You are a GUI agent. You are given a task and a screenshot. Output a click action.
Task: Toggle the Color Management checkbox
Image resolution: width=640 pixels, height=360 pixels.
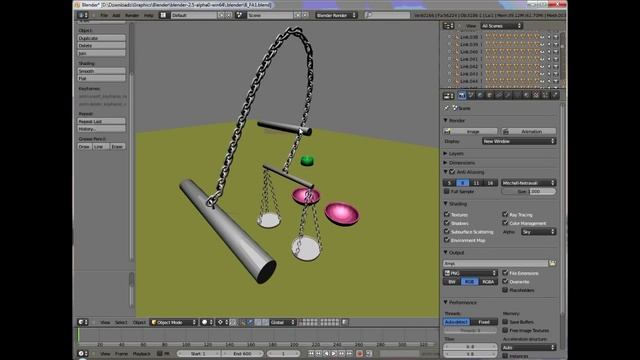505,223
